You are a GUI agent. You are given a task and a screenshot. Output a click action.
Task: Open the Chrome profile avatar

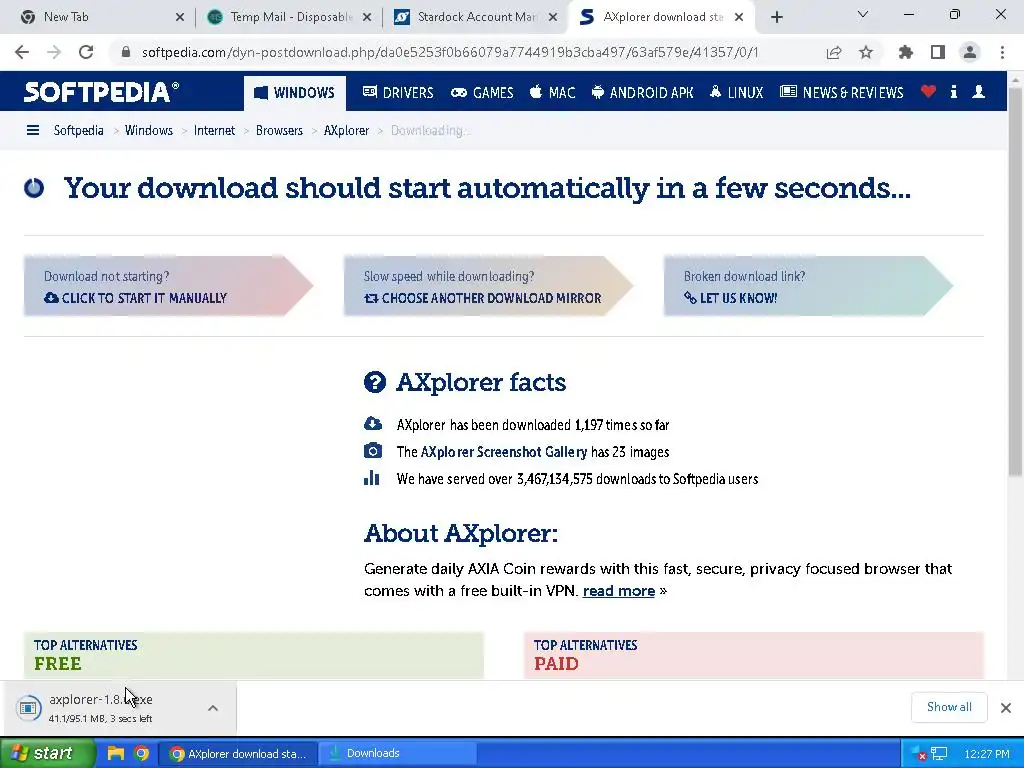tap(970, 52)
